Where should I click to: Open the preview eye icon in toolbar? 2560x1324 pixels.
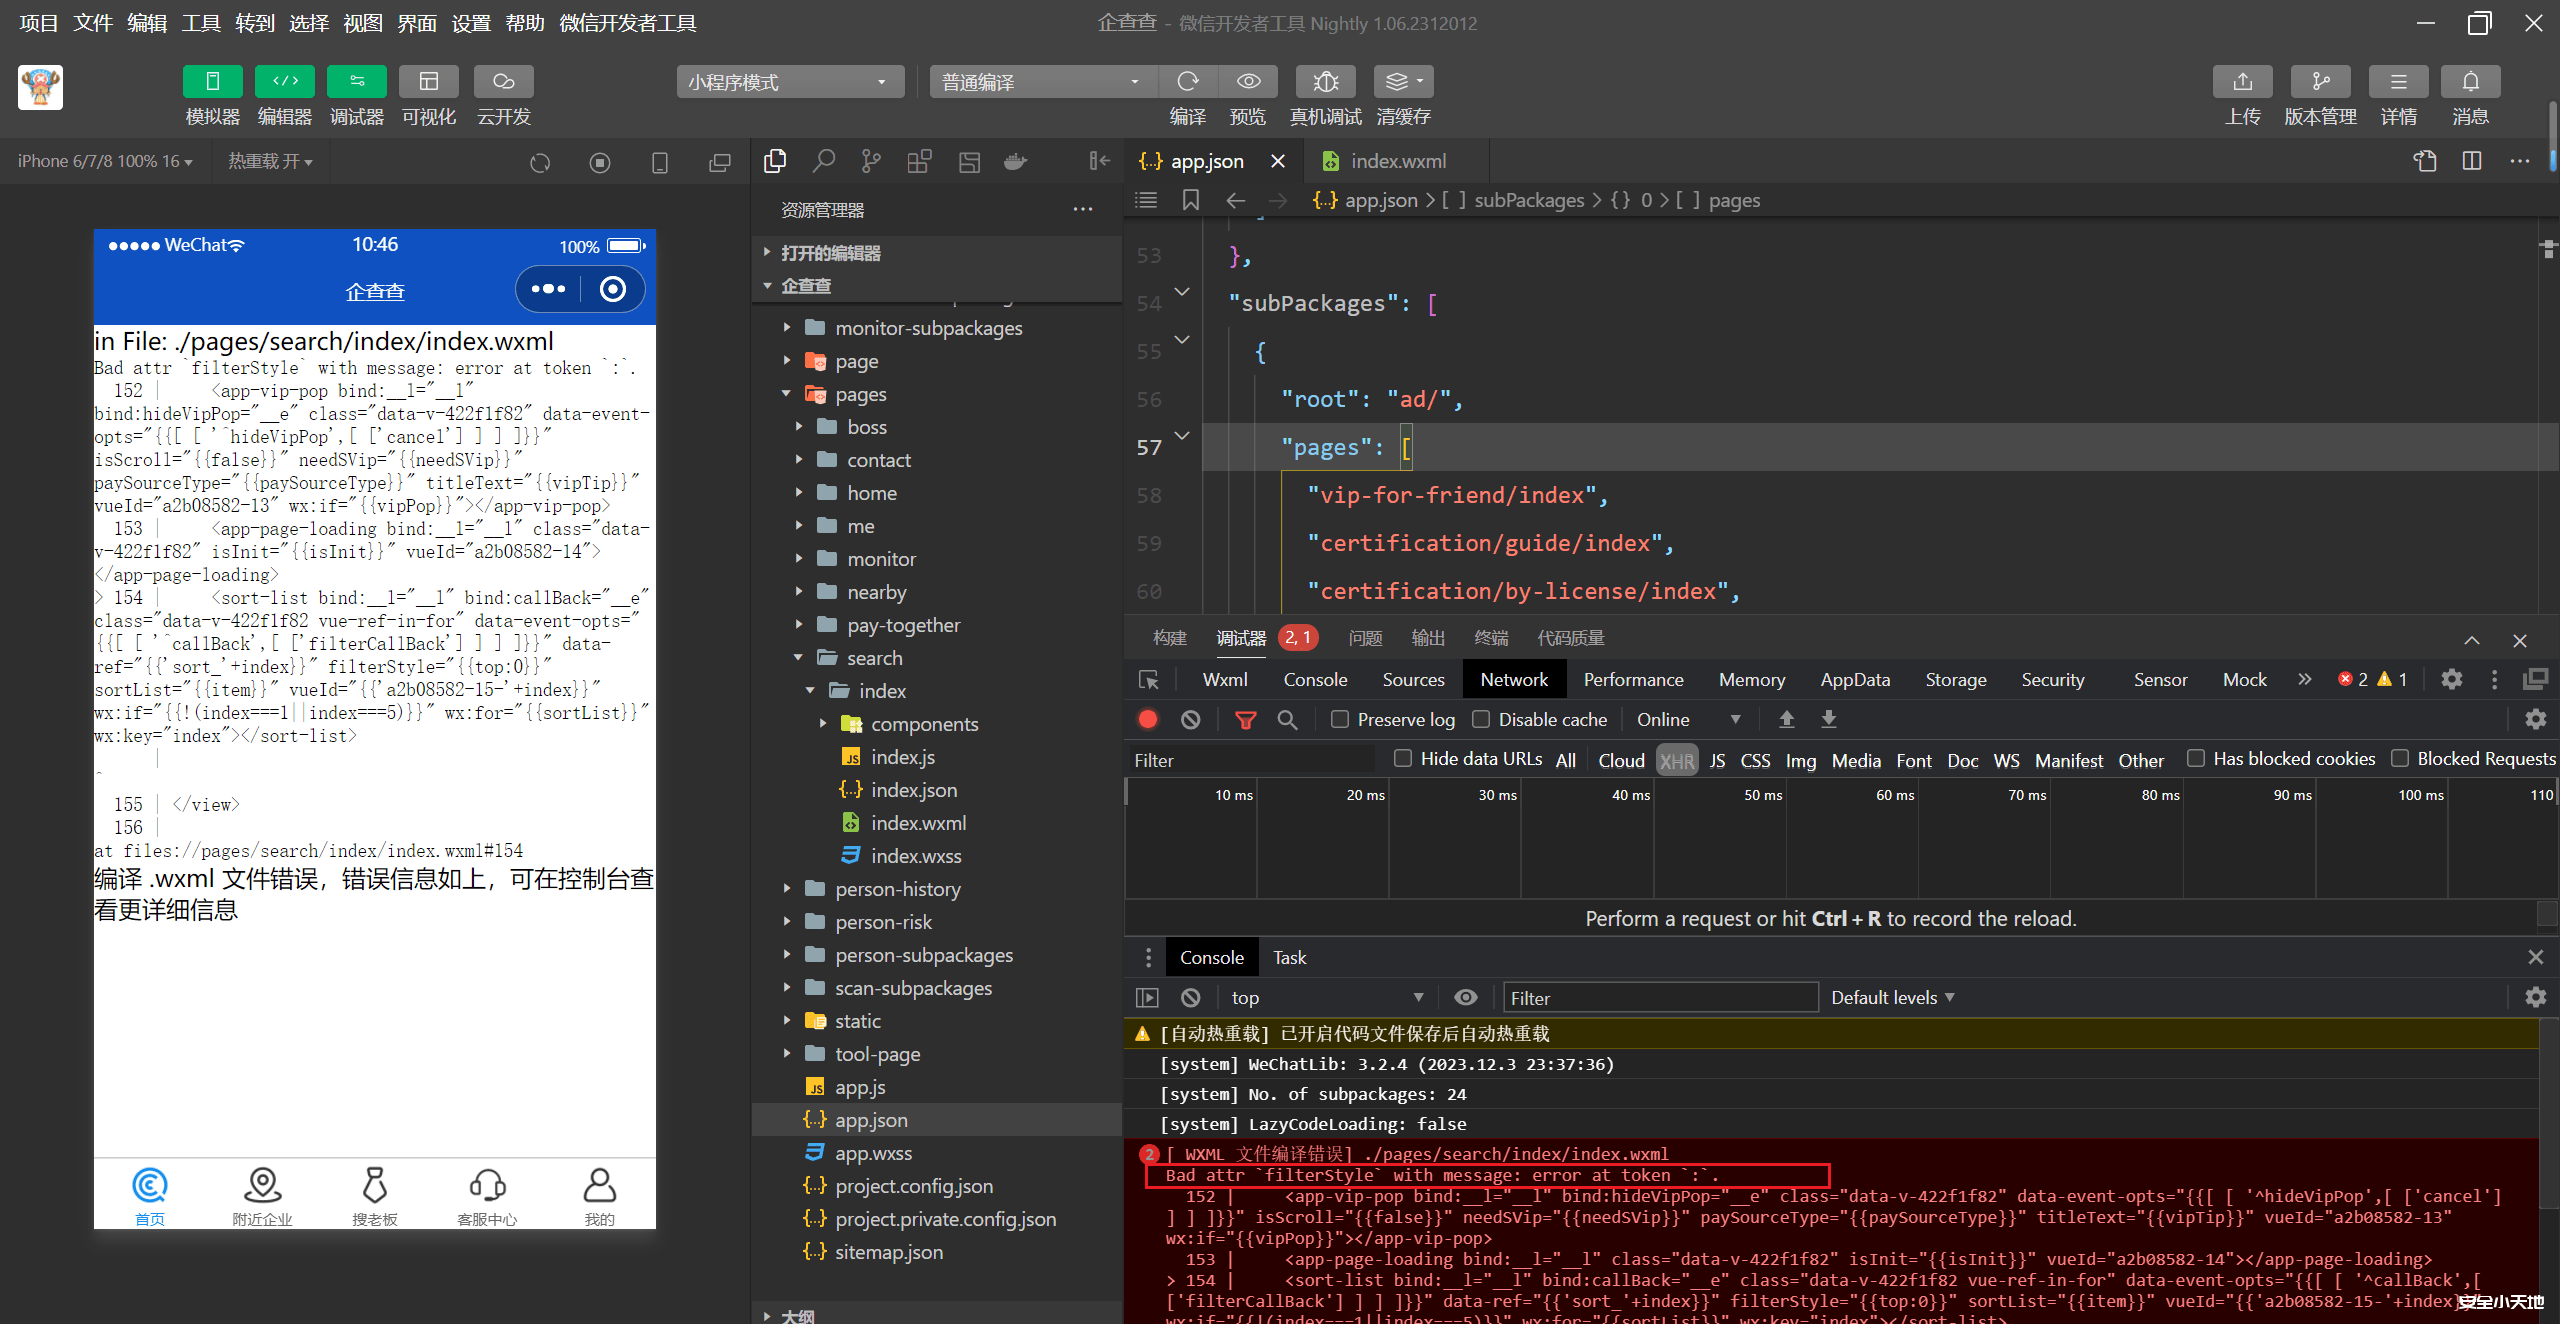click(x=1248, y=82)
